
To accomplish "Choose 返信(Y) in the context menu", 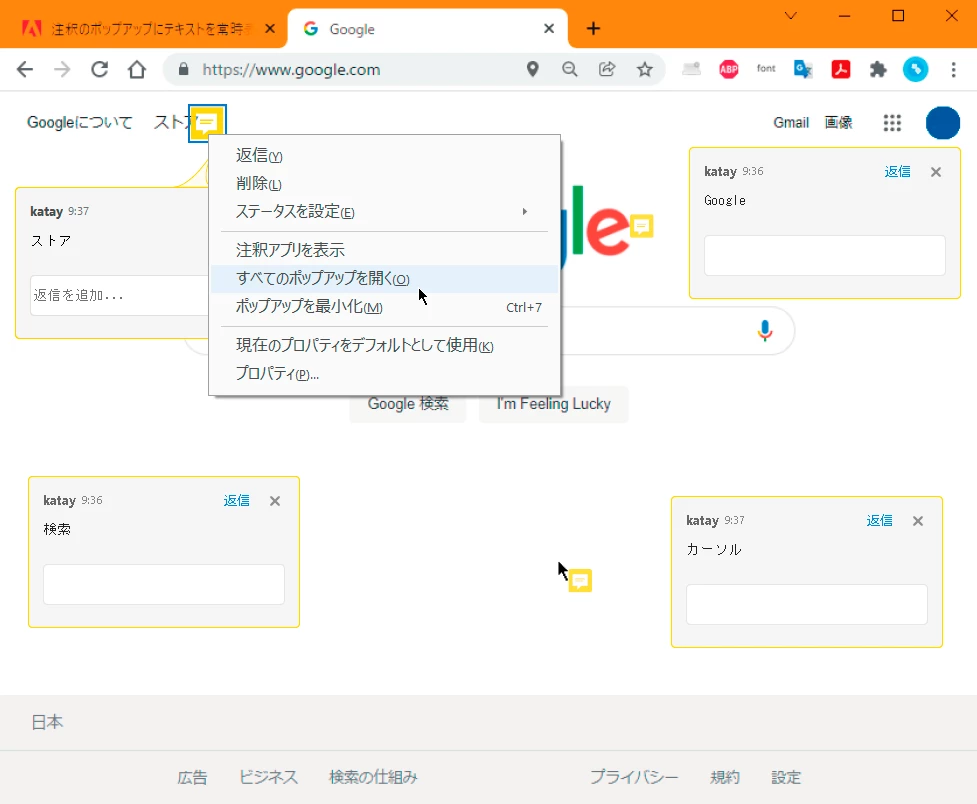I will tap(384, 155).
